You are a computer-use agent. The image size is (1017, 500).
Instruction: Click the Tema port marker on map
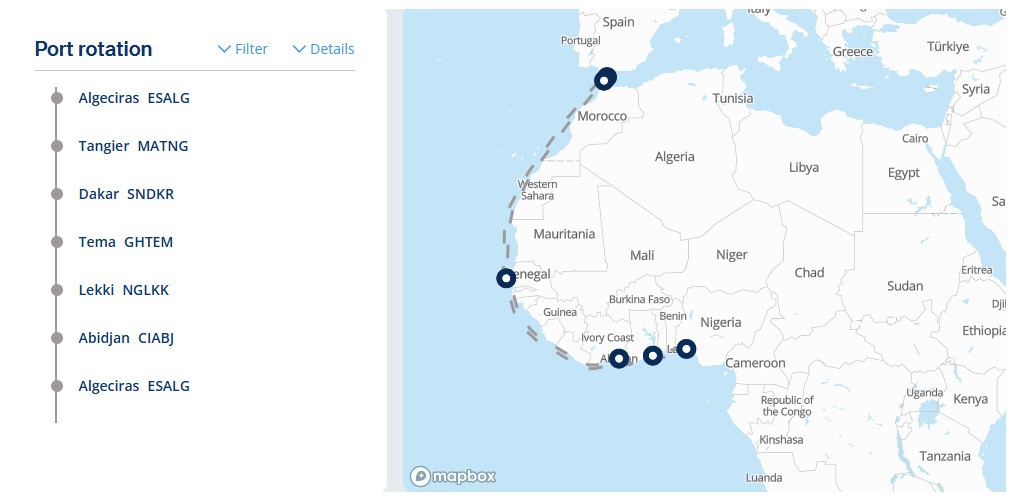click(x=652, y=355)
